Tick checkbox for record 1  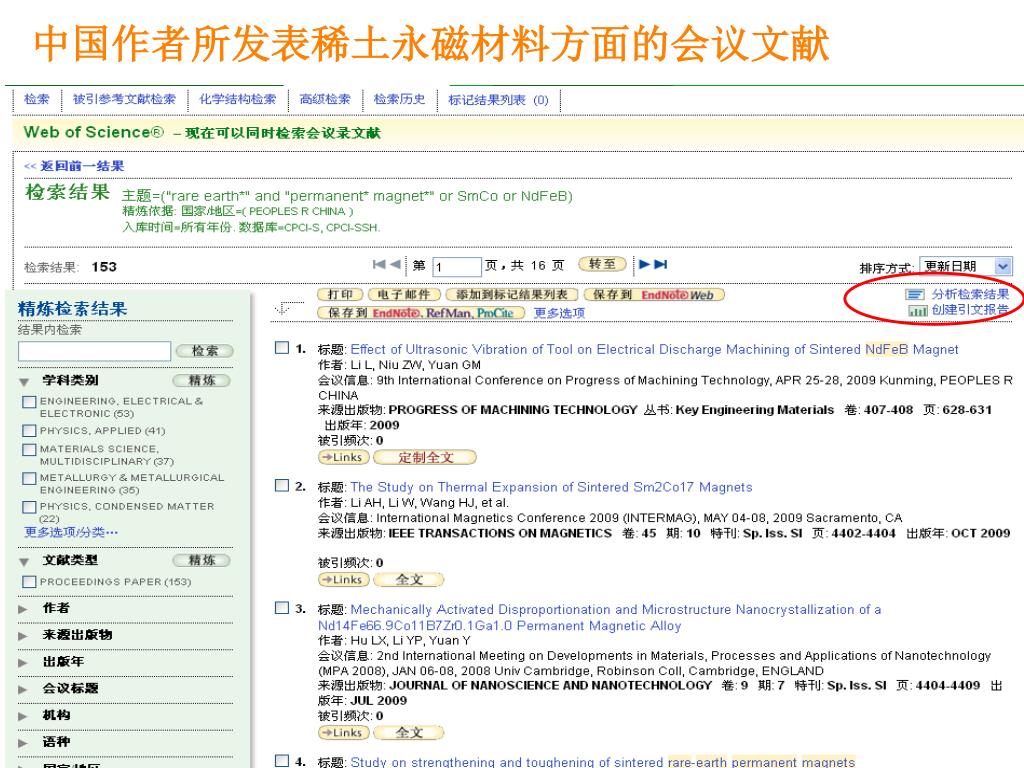pyautogui.click(x=281, y=347)
